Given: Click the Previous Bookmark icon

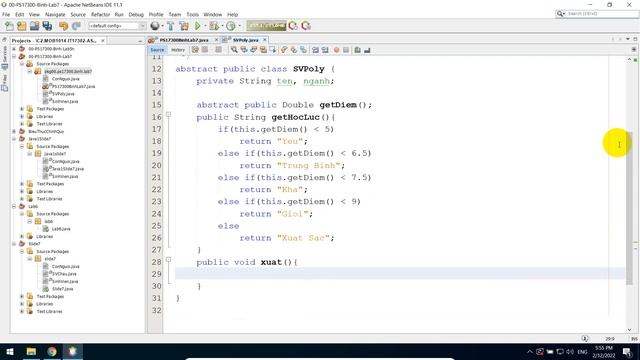Looking at the screenshot, I should point(284,50).
